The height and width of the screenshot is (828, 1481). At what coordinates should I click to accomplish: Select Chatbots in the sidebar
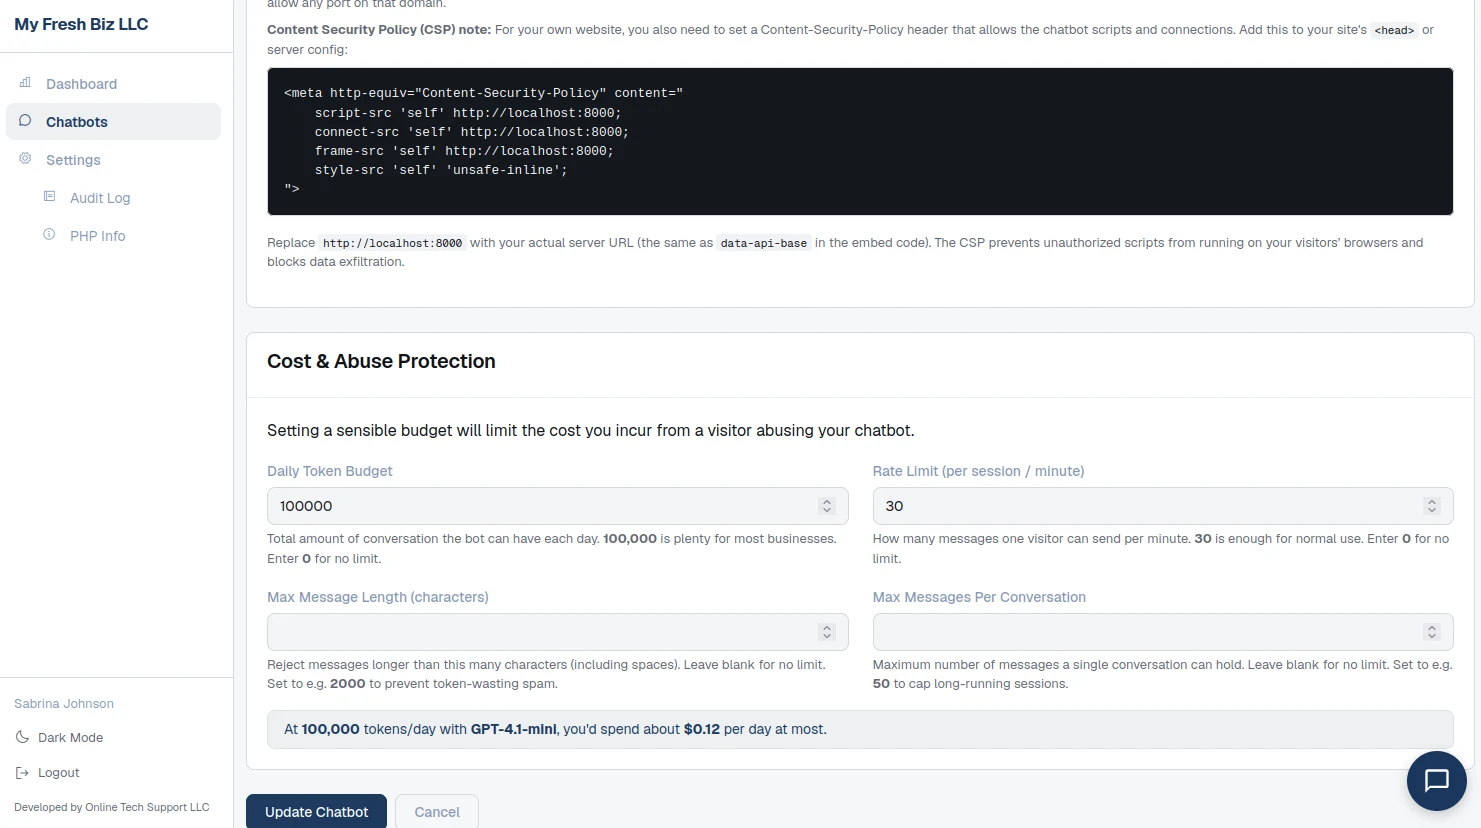point(113,122)
